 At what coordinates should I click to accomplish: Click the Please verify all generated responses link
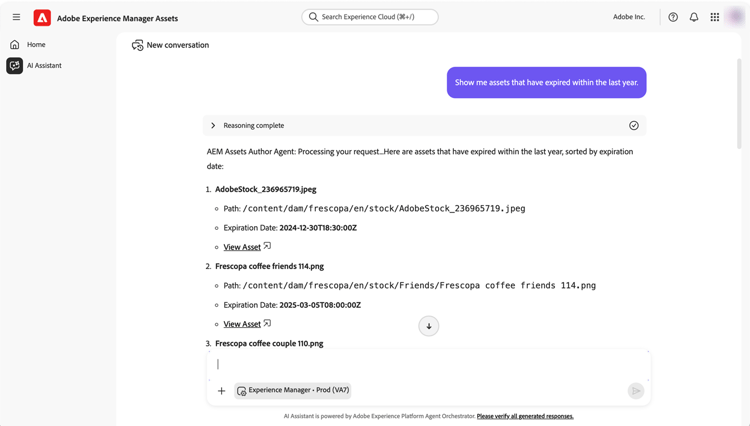[525, 416]
